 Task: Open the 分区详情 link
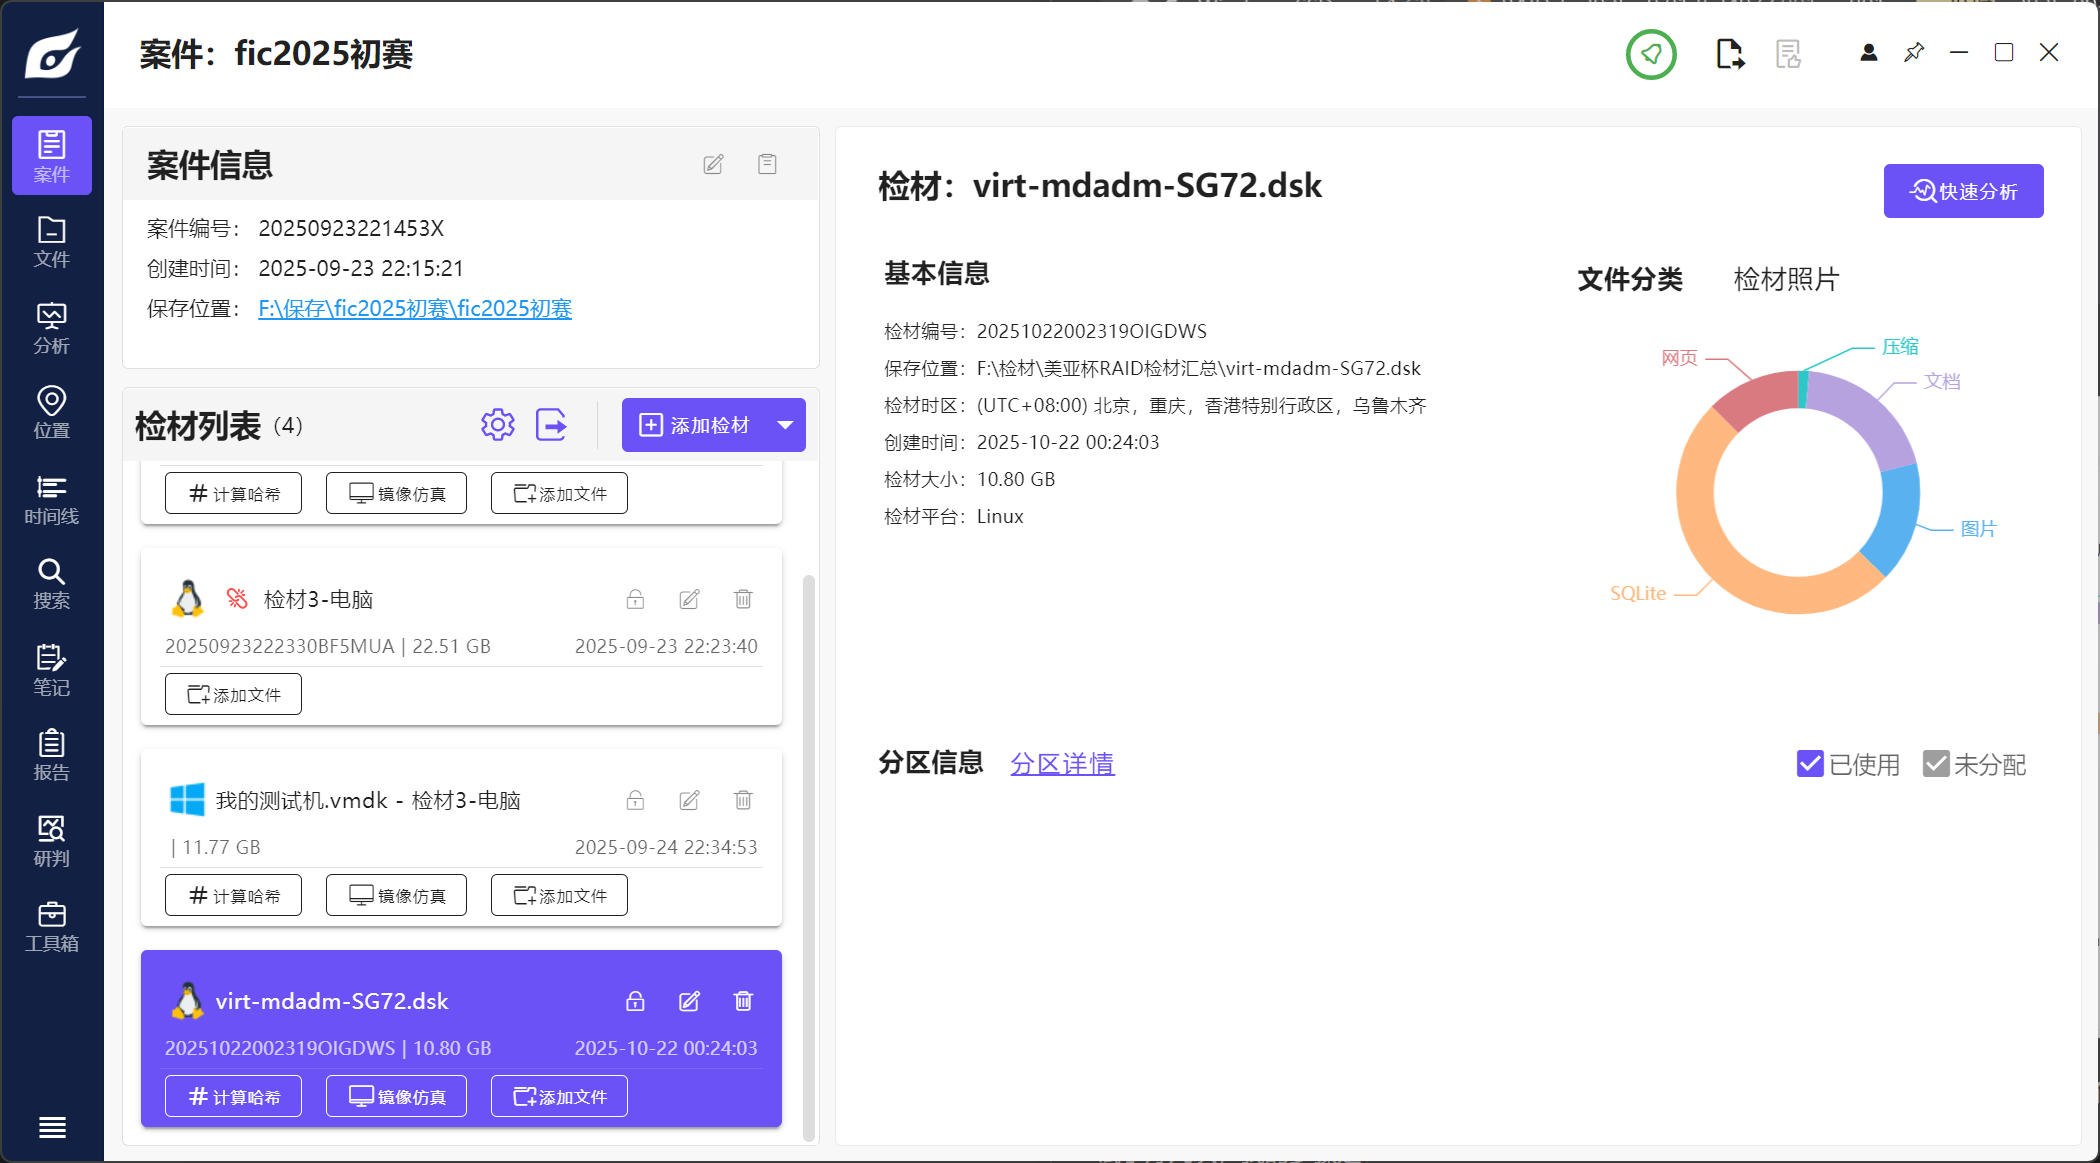point(1062,764)
